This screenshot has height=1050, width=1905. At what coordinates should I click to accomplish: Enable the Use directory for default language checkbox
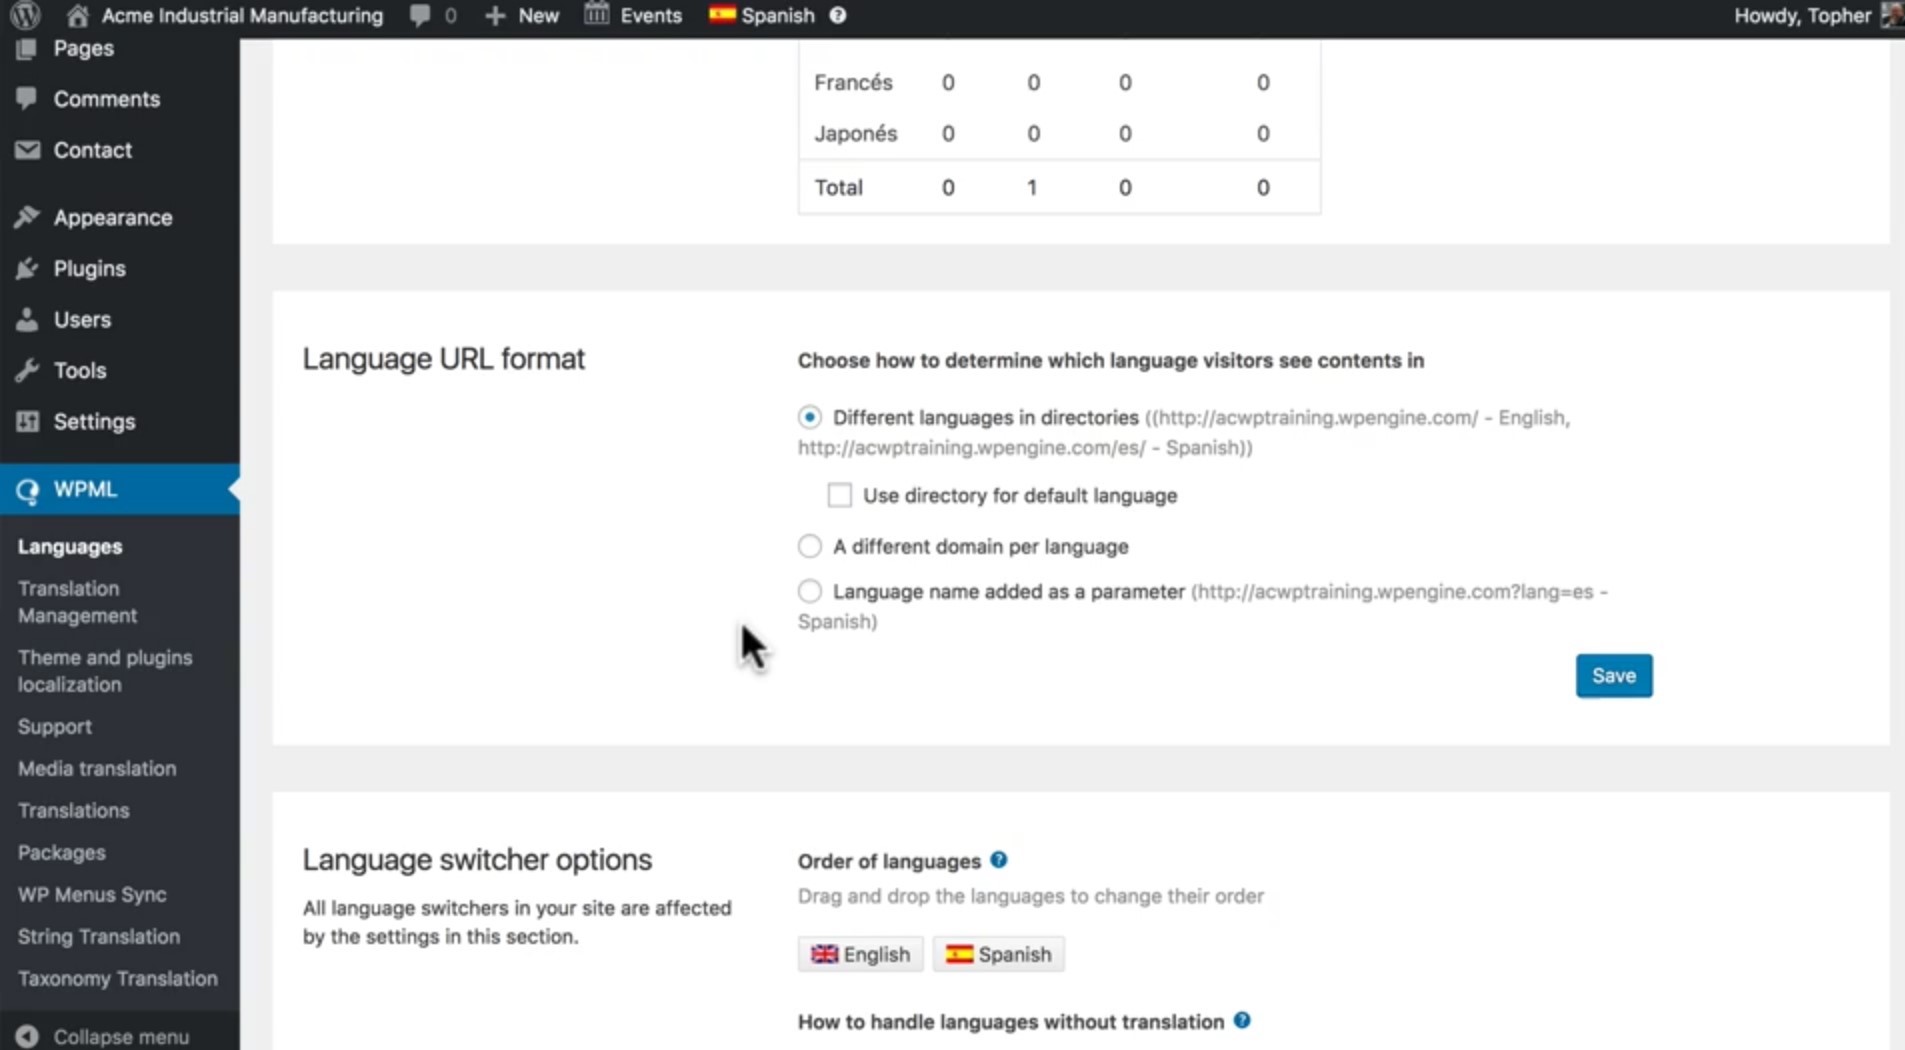pos(839,494)
